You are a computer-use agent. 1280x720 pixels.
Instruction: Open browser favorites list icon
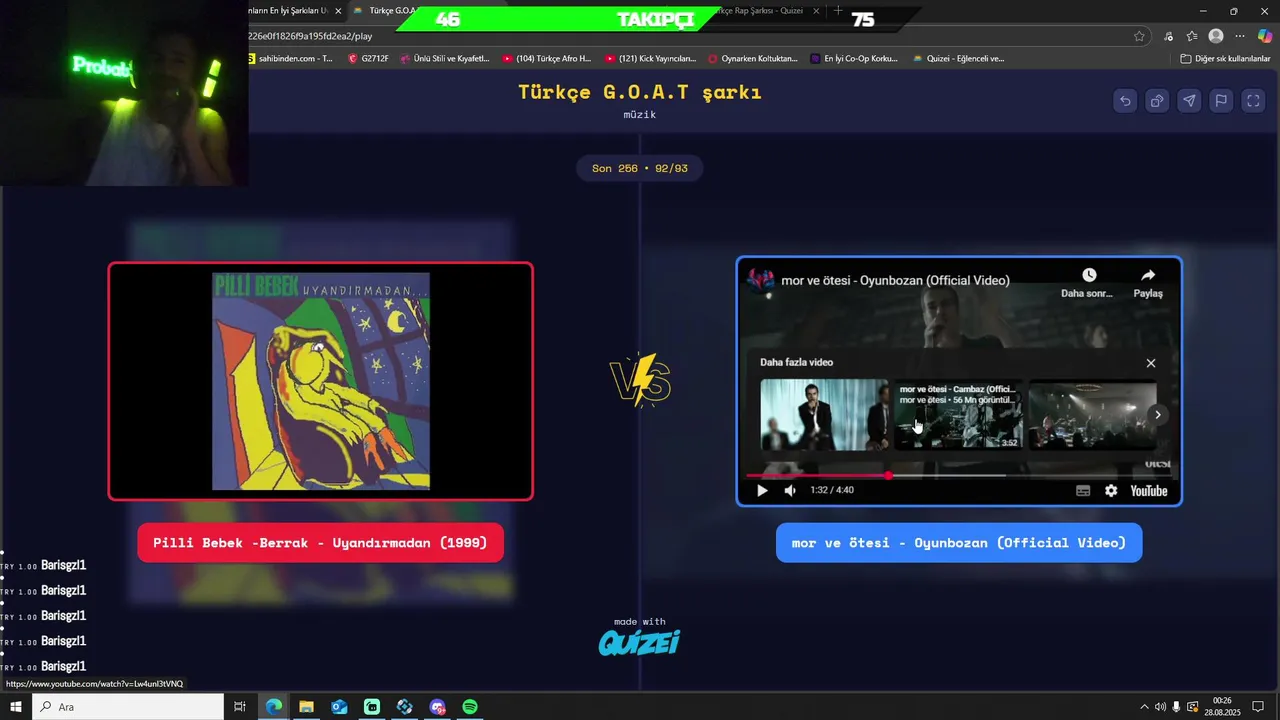coord(1192,36)
